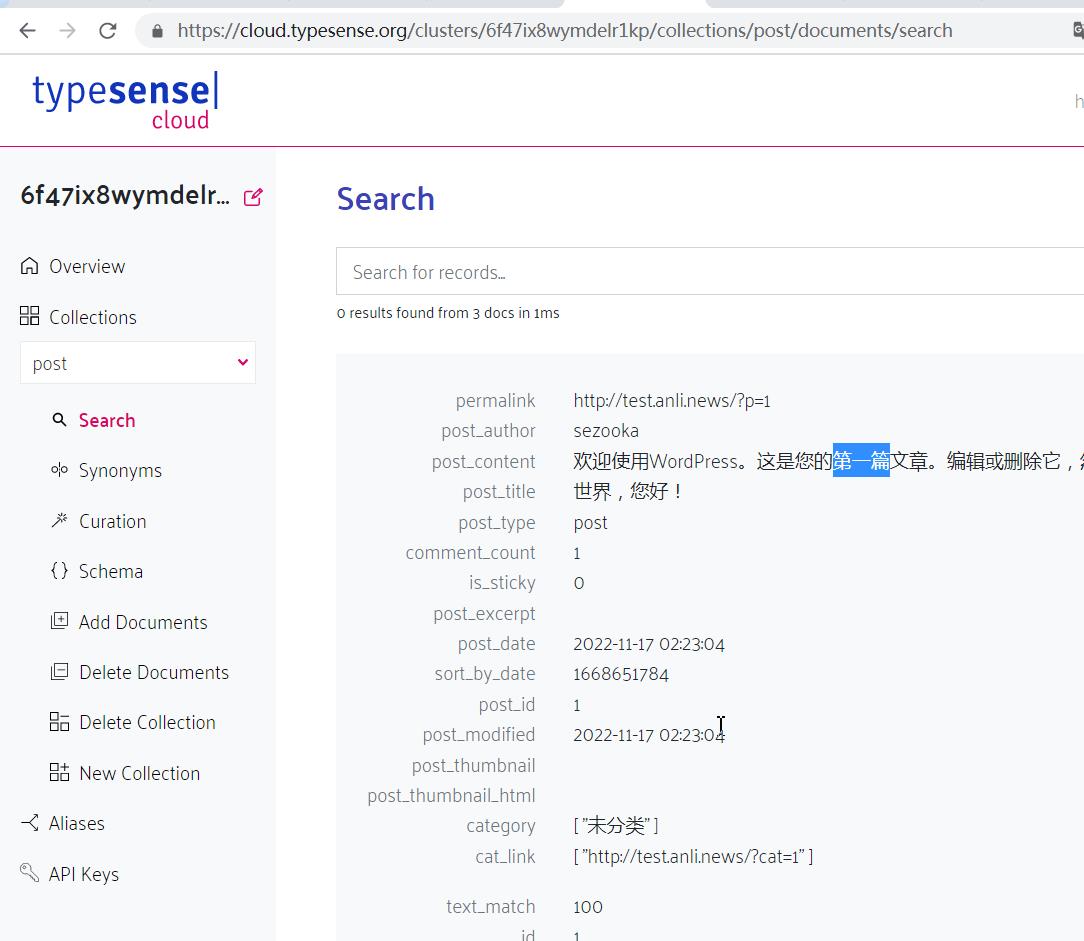Open the Curation section icon
The width and height of the screenshot is (1084, 941).
click(60, 521)
